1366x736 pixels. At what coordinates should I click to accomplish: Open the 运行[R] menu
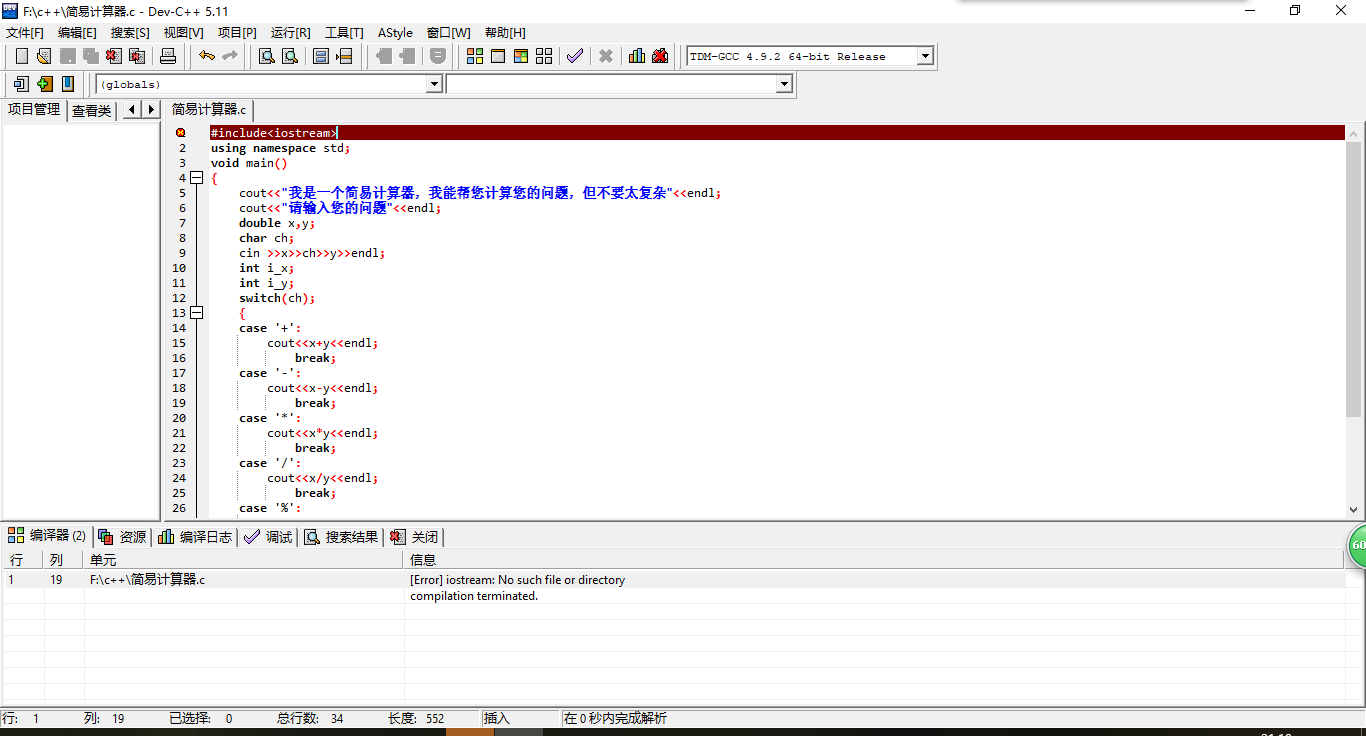click(x=290, y=33)
